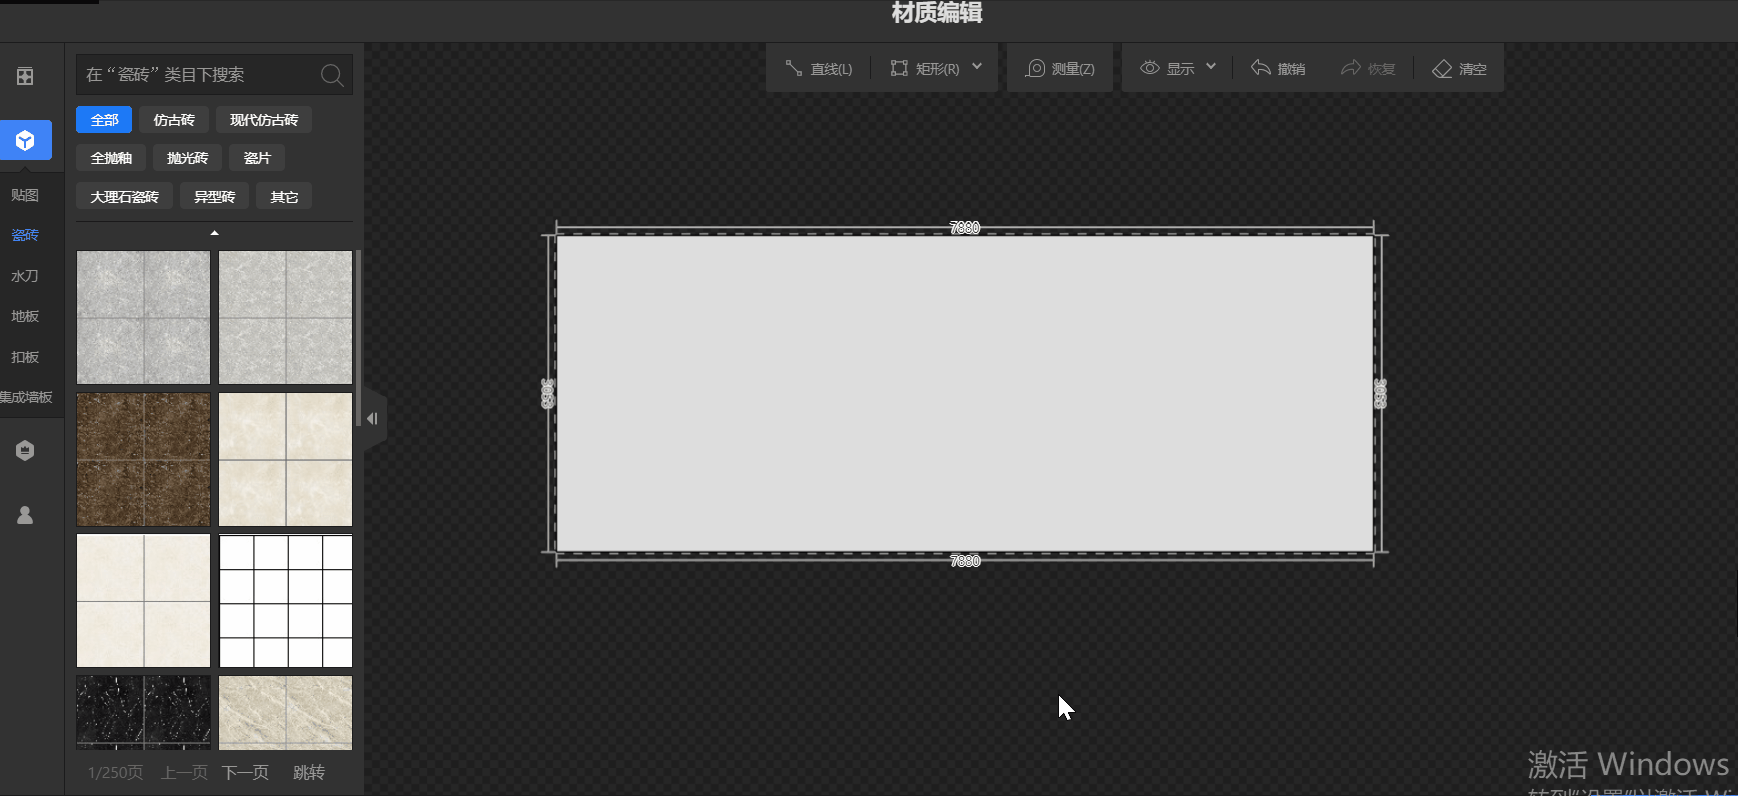Image resolution: width=1738 pixels, height=796 pixels.
Task: Click the hexagon model icon in sidebar
Action: pos(25,451)
